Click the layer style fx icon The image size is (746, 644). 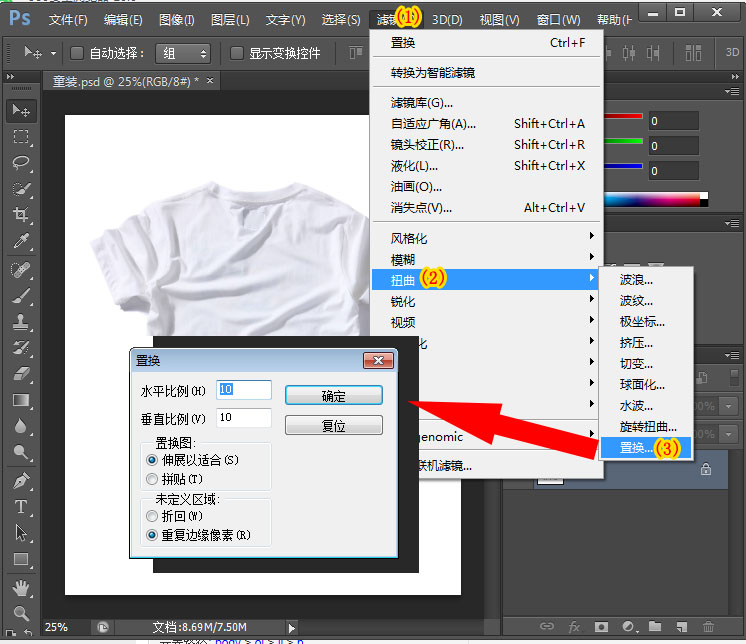(x=574, y=627)
